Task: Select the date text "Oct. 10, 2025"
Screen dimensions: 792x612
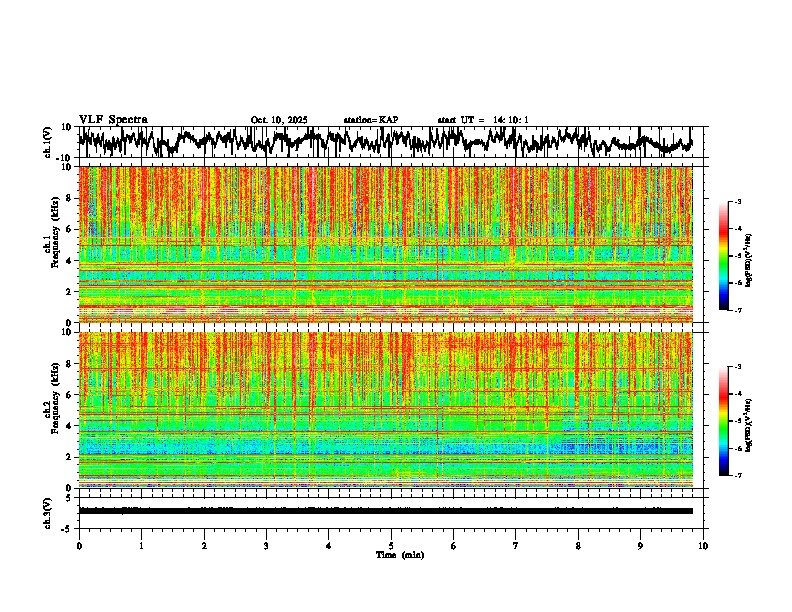Action: click(279, 120)
